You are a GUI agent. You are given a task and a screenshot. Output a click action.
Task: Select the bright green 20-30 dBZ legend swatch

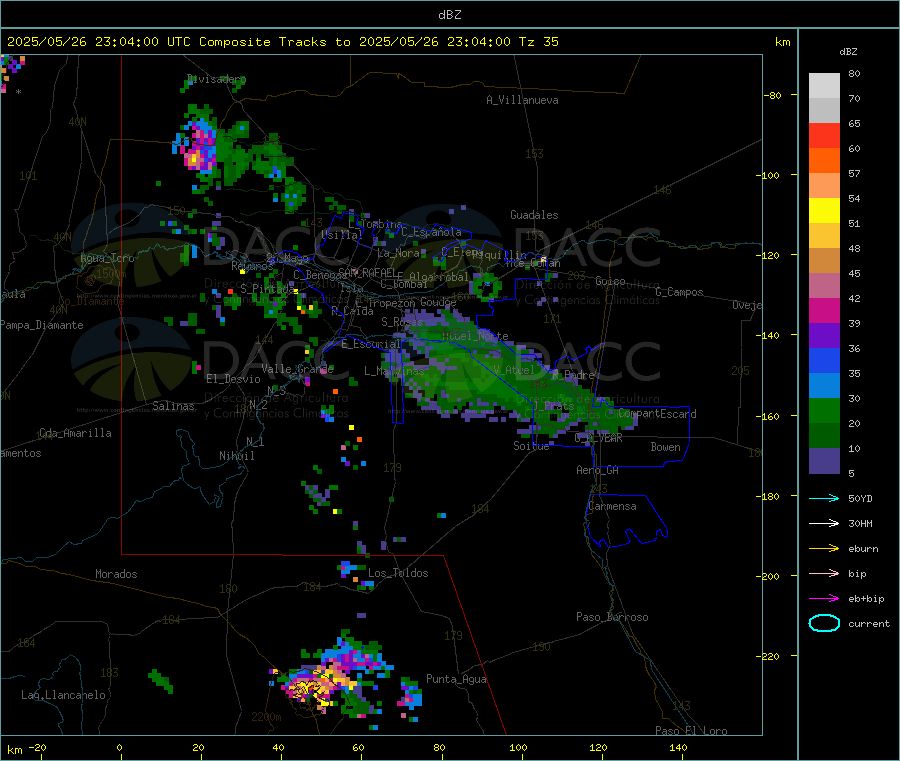pyautogui.click(x=824, y=411)
